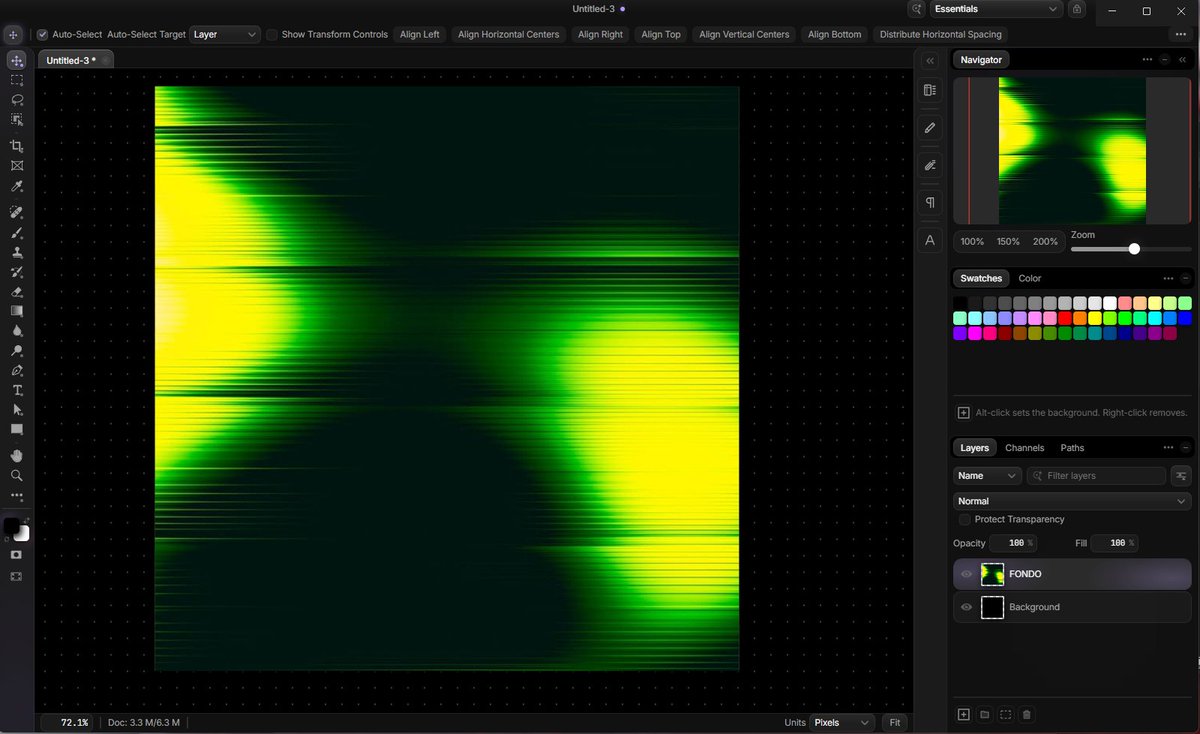Open the Essentials workspace dropdown
The image size is (1200, 734).
(996, 9)
